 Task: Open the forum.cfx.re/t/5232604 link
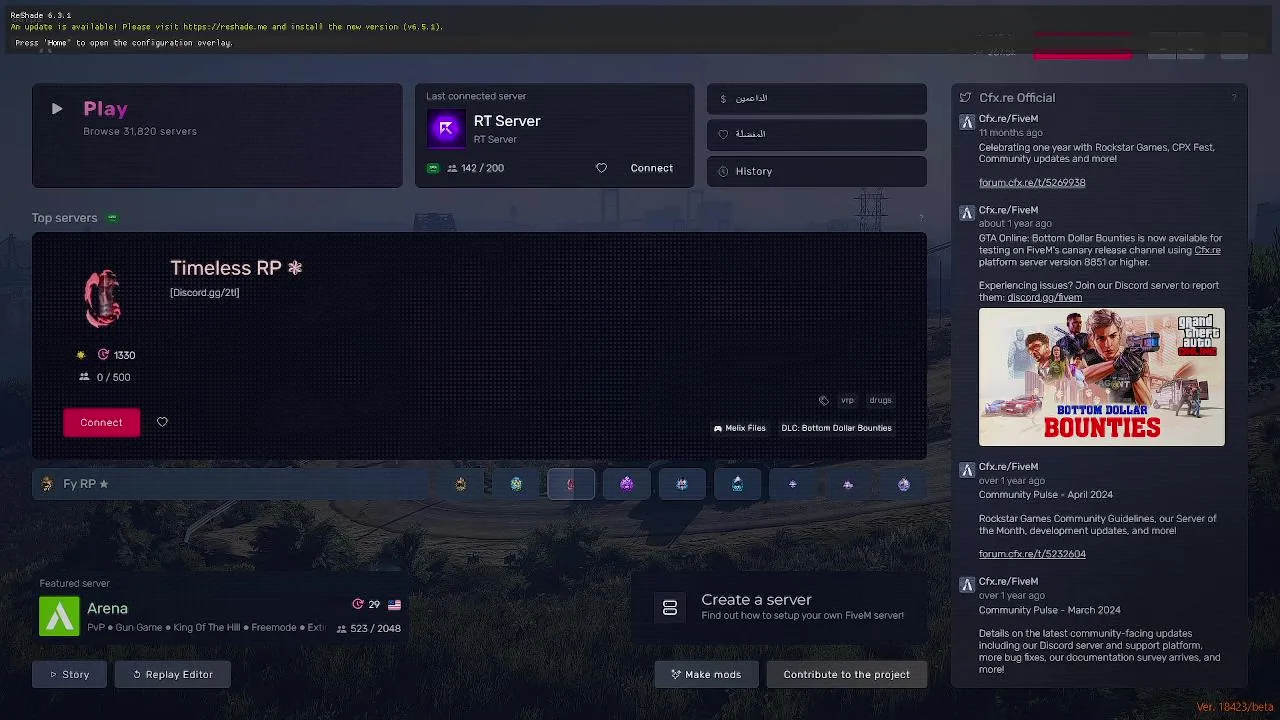1032,554
